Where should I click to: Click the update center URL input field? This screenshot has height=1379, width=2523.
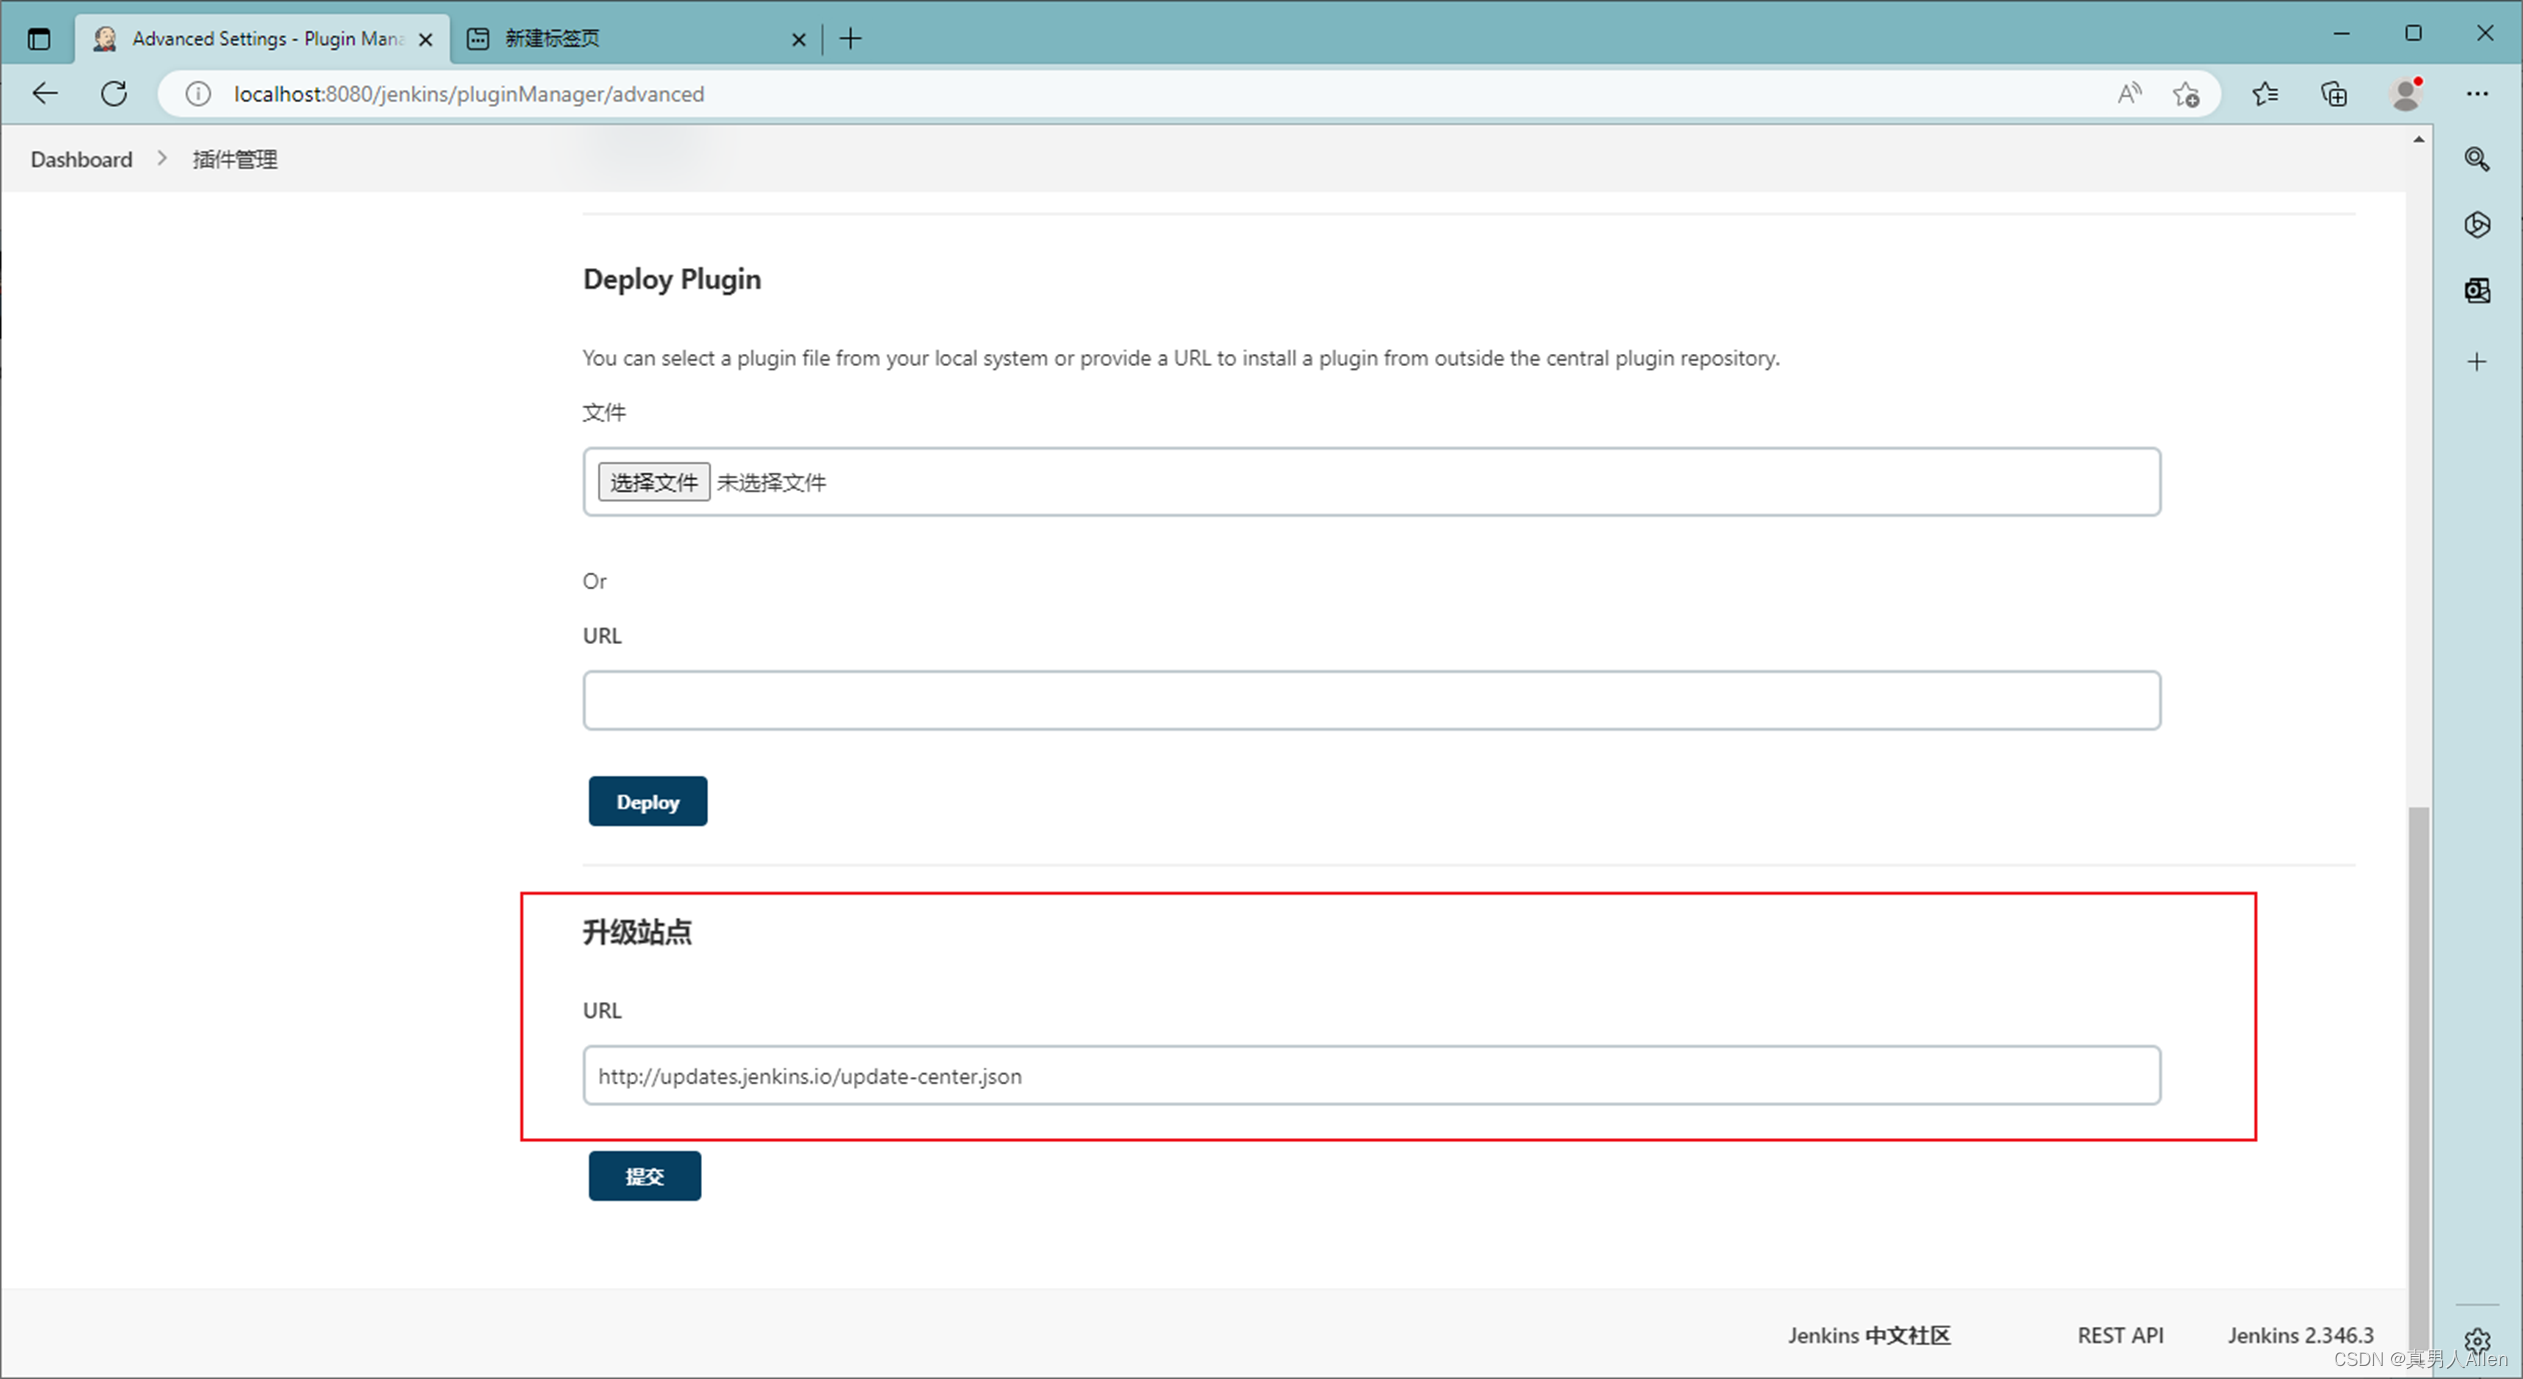tap(1370, 1076)
